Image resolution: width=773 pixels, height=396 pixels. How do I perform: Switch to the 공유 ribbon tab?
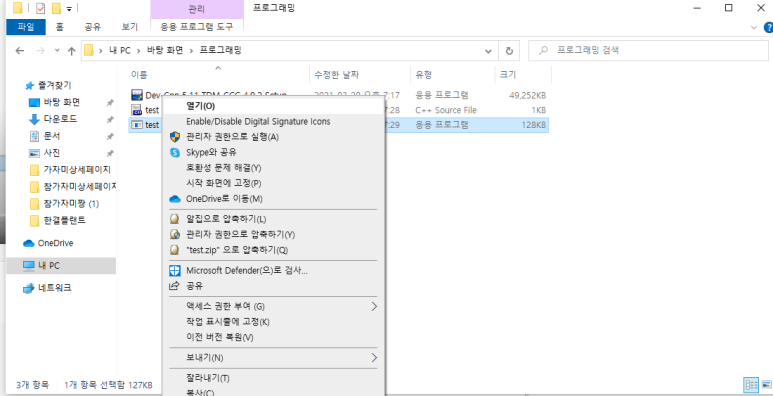[x=93, y=27]
